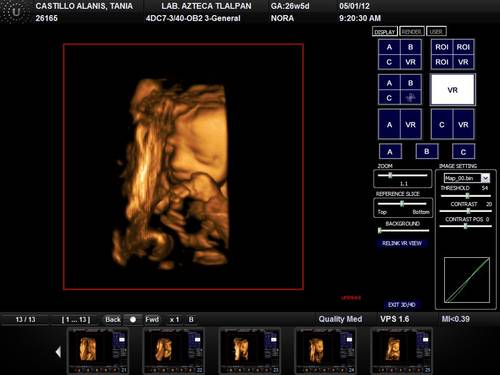The height and width of the screenshot is (375, 500).
Task: Click the EXIT 3D/4D button
Action: tap(401, 304)
